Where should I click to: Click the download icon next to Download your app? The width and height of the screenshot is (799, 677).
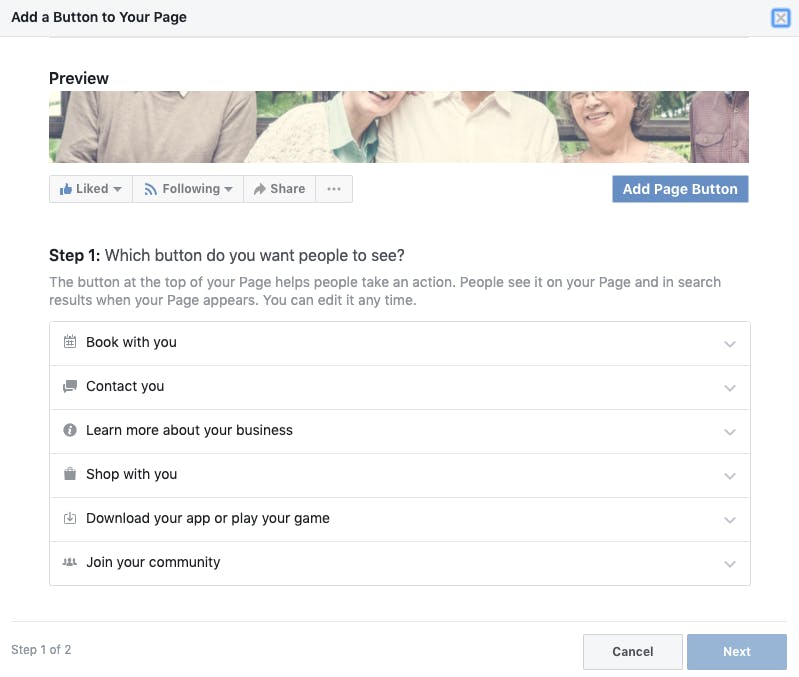tap(70, 518)
